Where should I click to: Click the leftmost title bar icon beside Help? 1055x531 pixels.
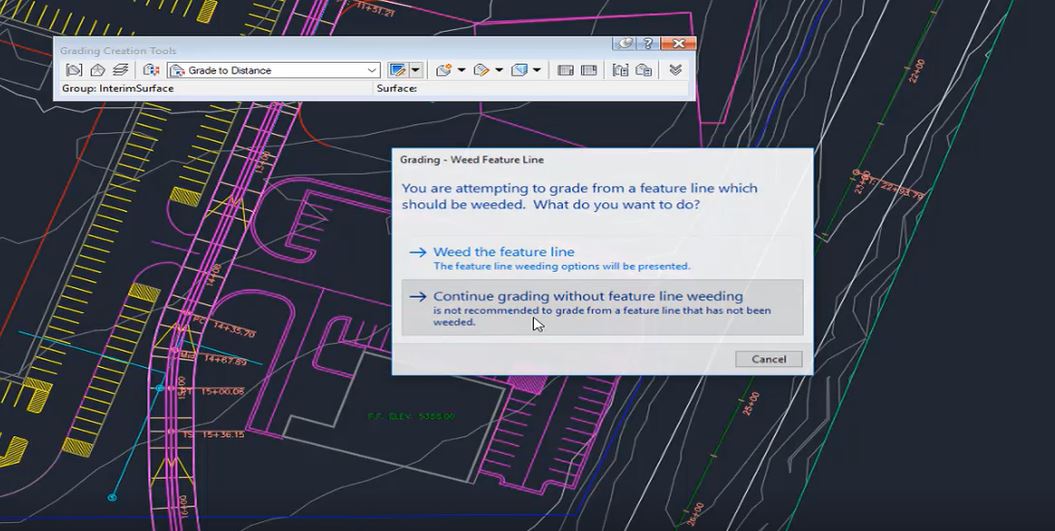click(x=625, y=44)
